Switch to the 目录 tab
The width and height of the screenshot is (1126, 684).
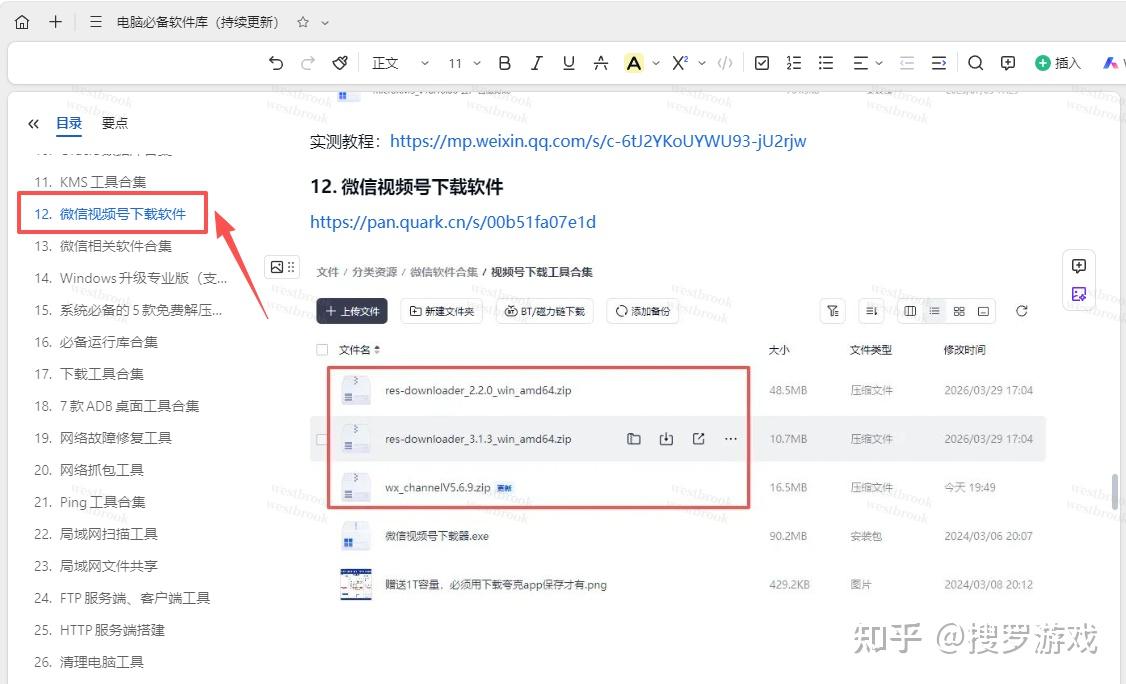coord(69,123)
